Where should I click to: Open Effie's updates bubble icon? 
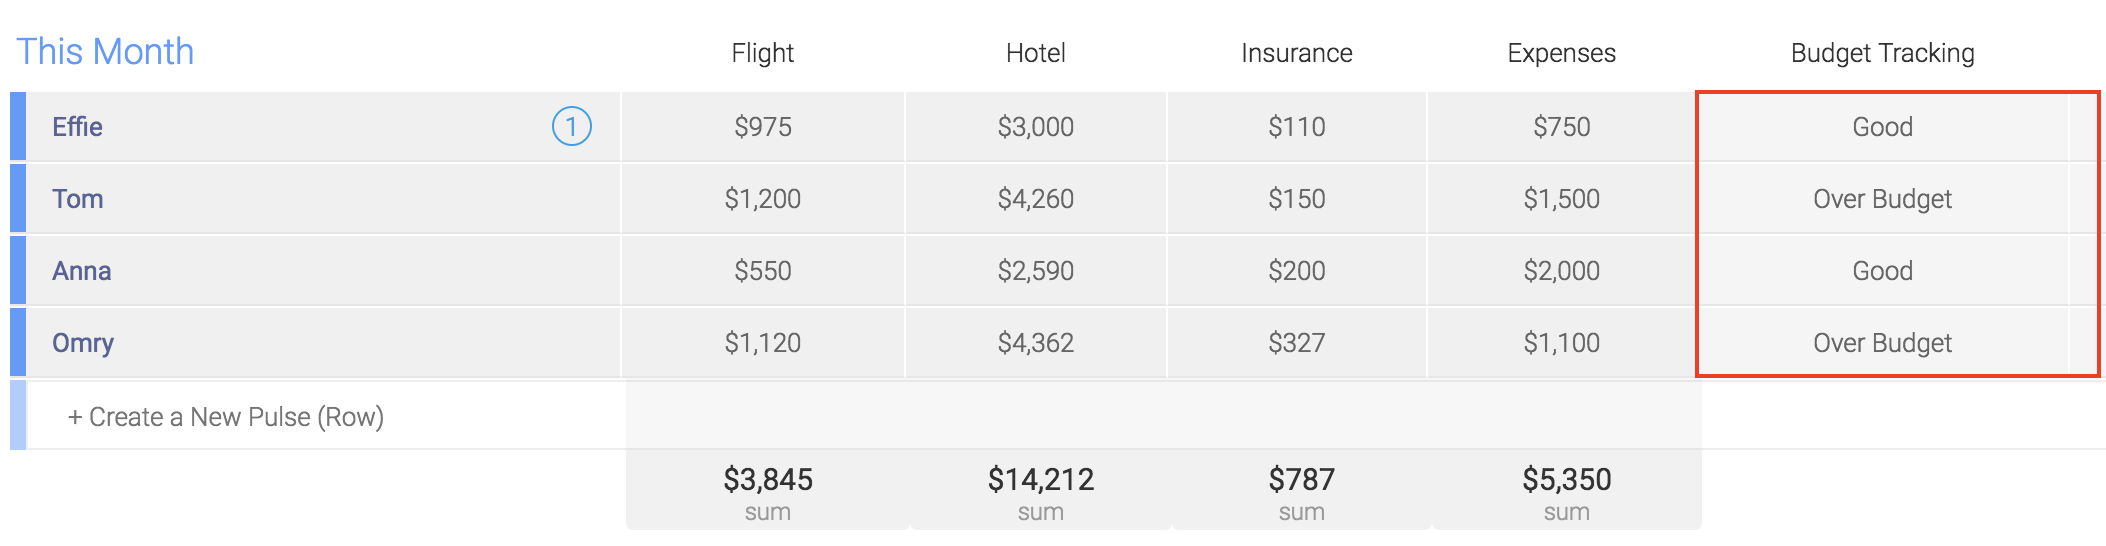[x=572, y=126]
